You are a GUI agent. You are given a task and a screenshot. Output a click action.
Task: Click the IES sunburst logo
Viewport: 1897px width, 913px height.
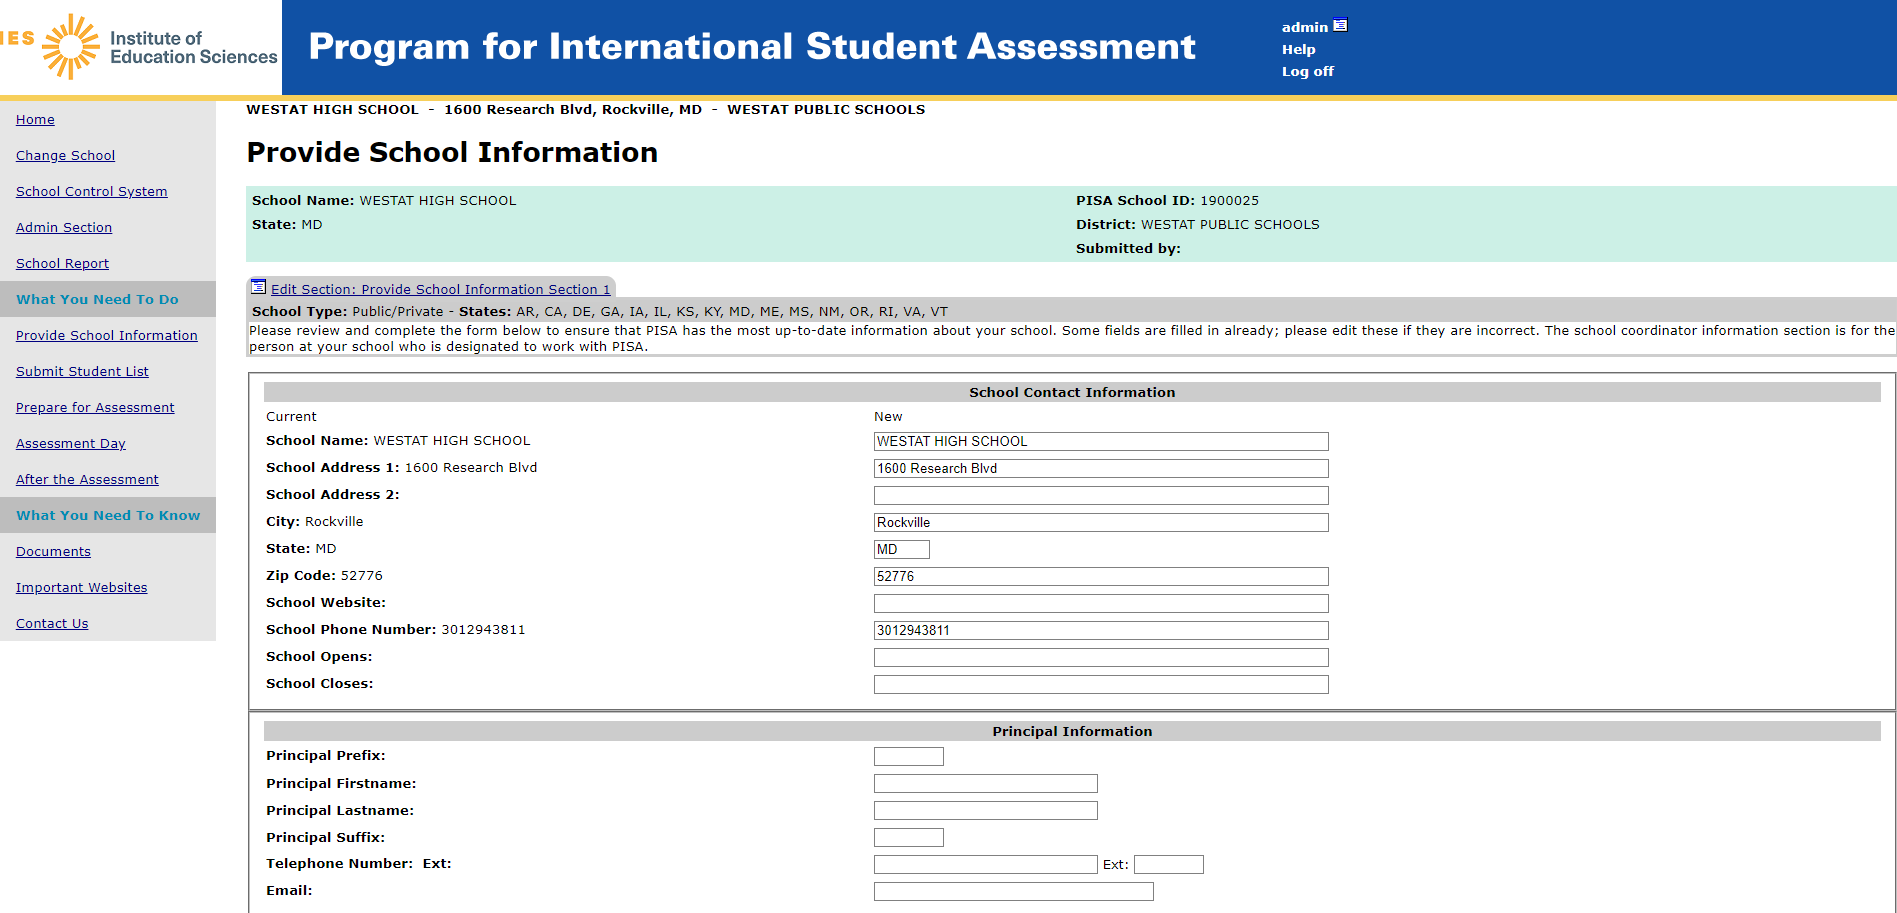click(70, 46)
